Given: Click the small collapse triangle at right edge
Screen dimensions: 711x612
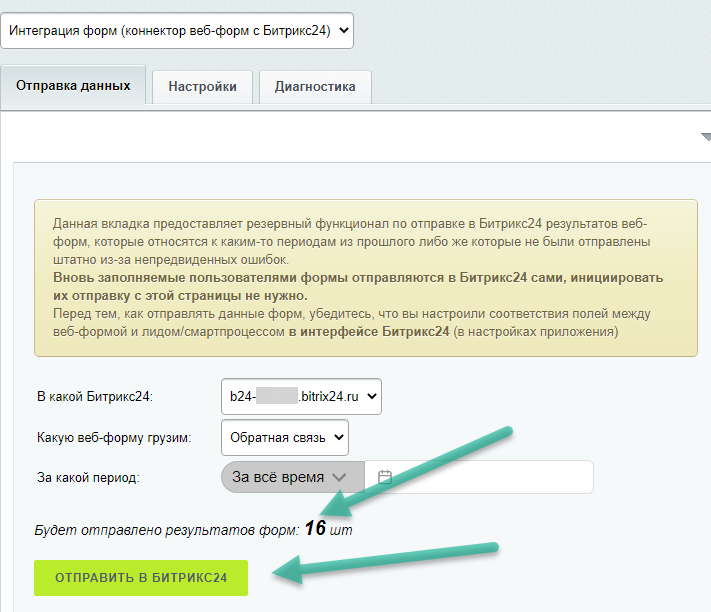Looking at the screenshot, I should 704,137.
